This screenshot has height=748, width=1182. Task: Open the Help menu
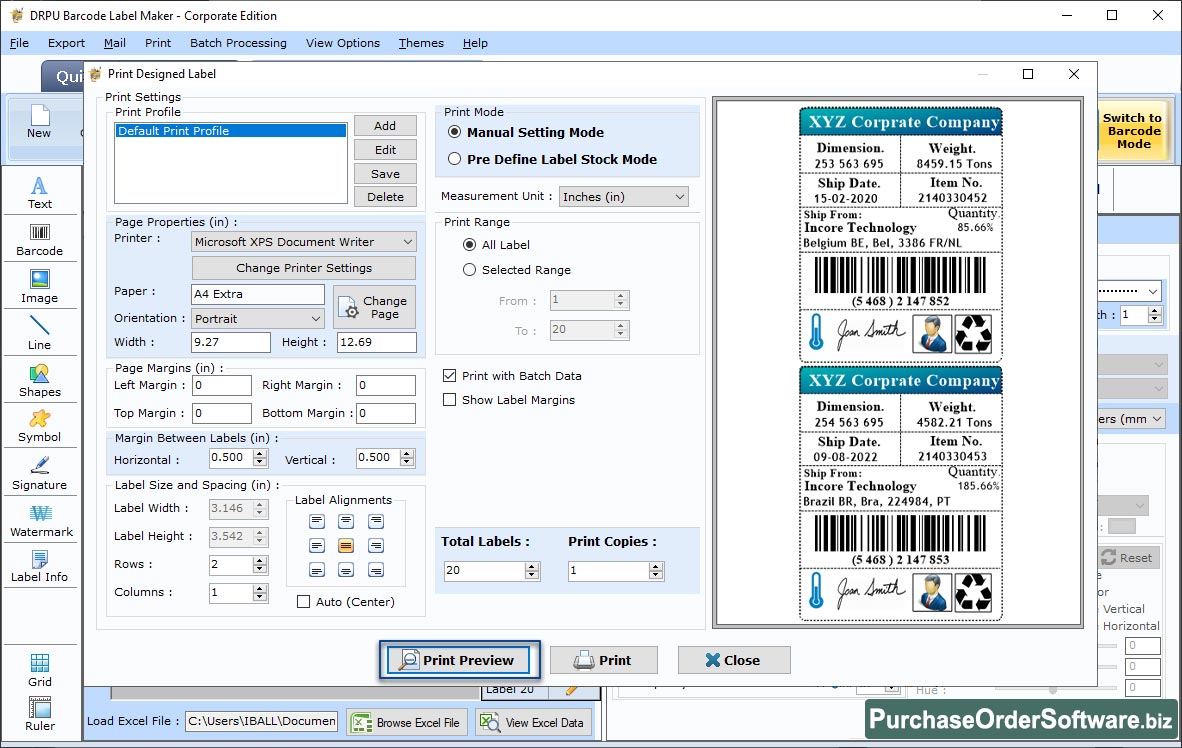(475, 43)
